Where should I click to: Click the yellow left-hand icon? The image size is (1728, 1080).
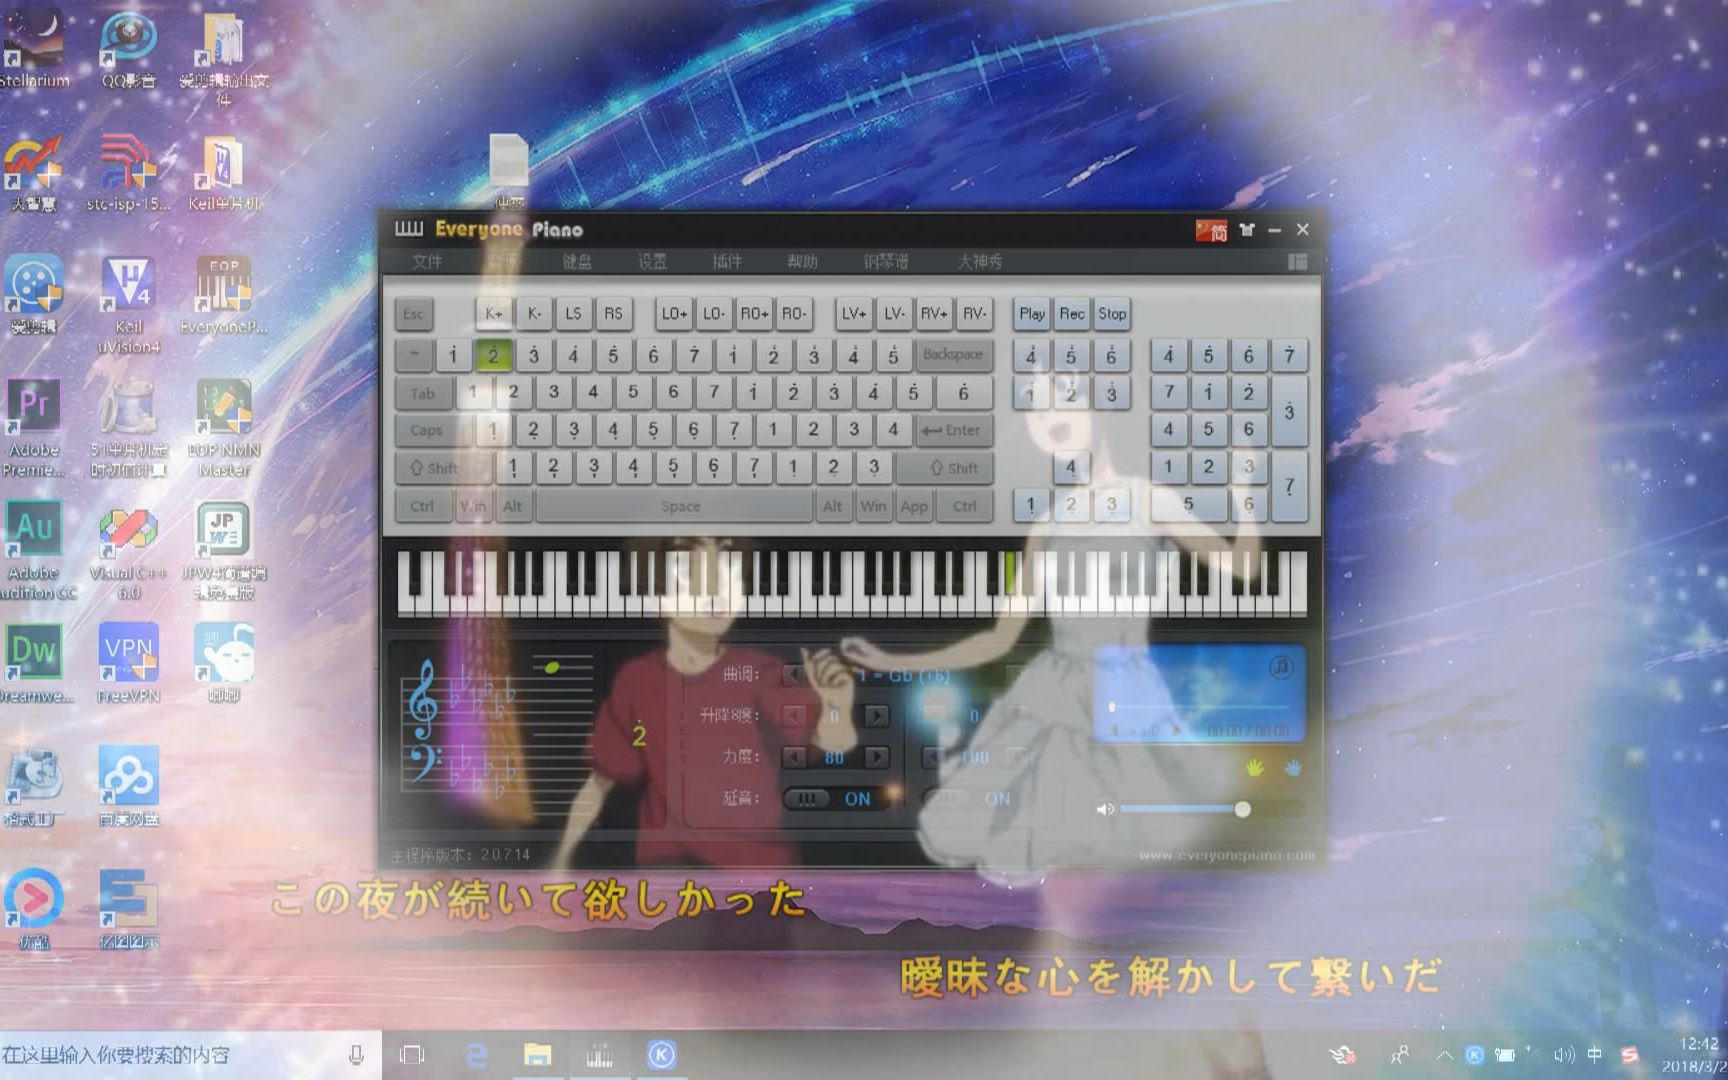coord(1255,768)
